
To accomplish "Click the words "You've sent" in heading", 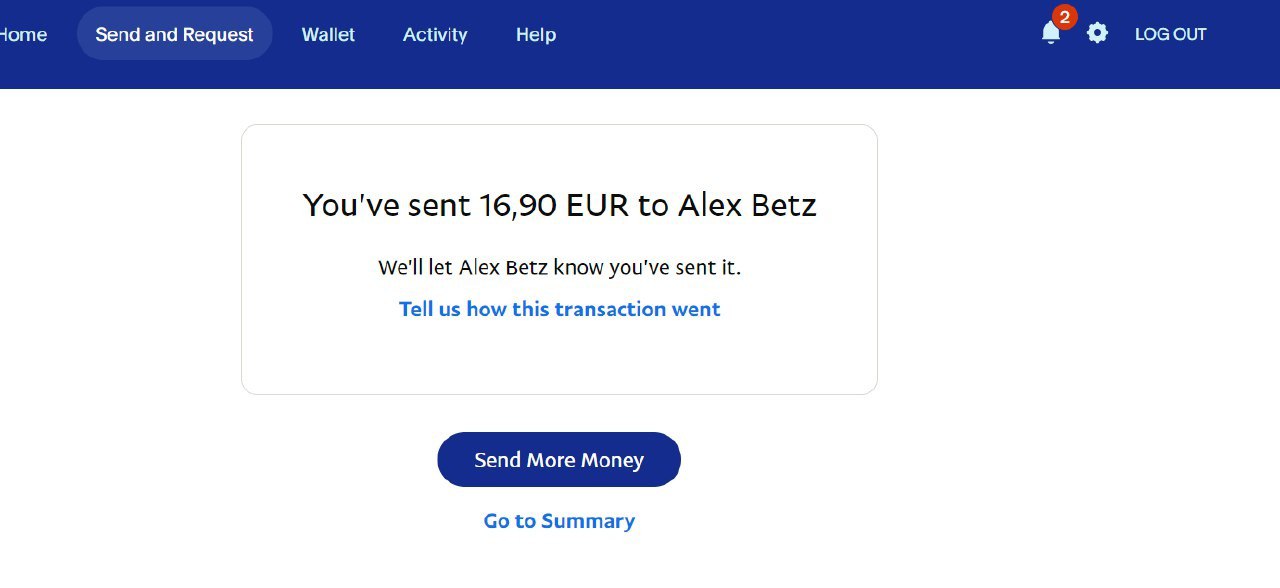I will point(386,205).
